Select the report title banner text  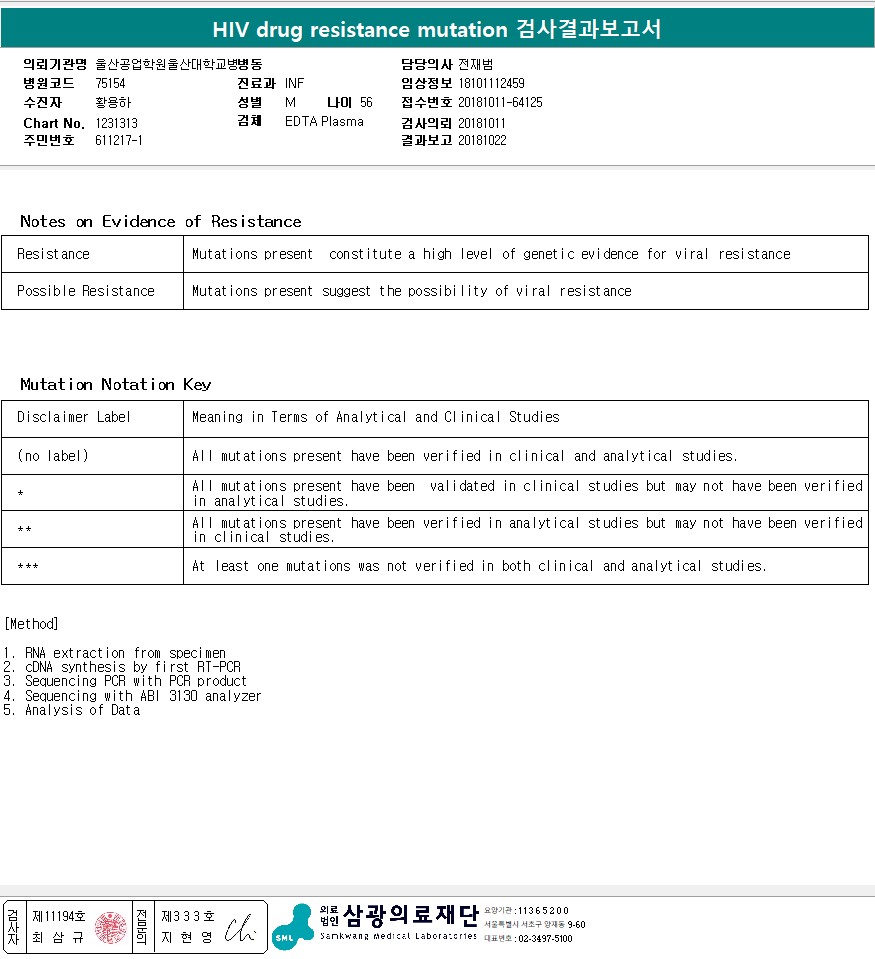[x=437, y=29]
